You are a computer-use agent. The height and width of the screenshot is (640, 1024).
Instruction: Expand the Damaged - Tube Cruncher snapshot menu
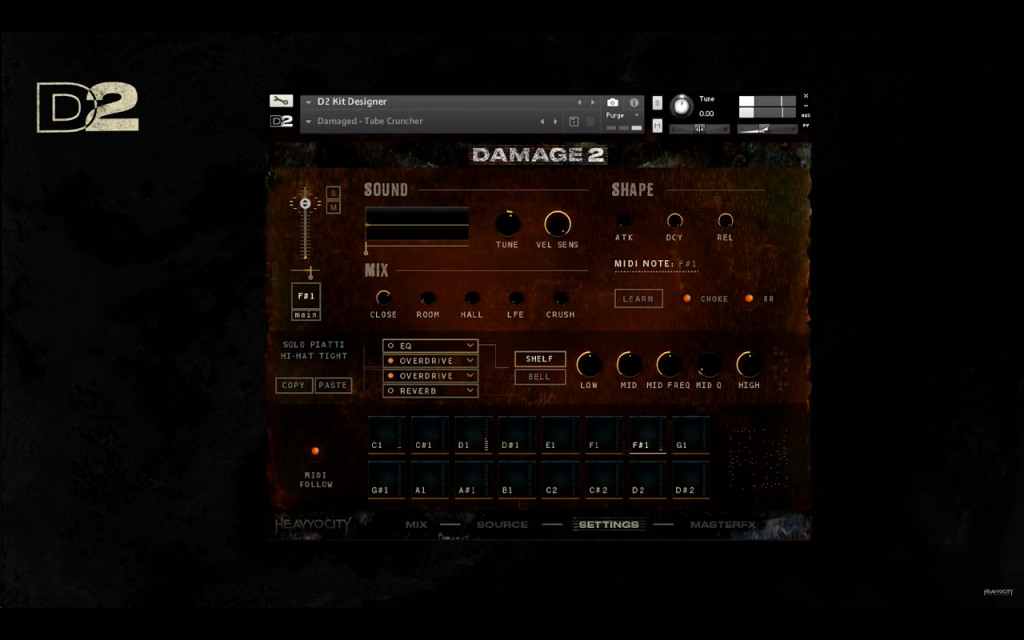pos(308,121)
